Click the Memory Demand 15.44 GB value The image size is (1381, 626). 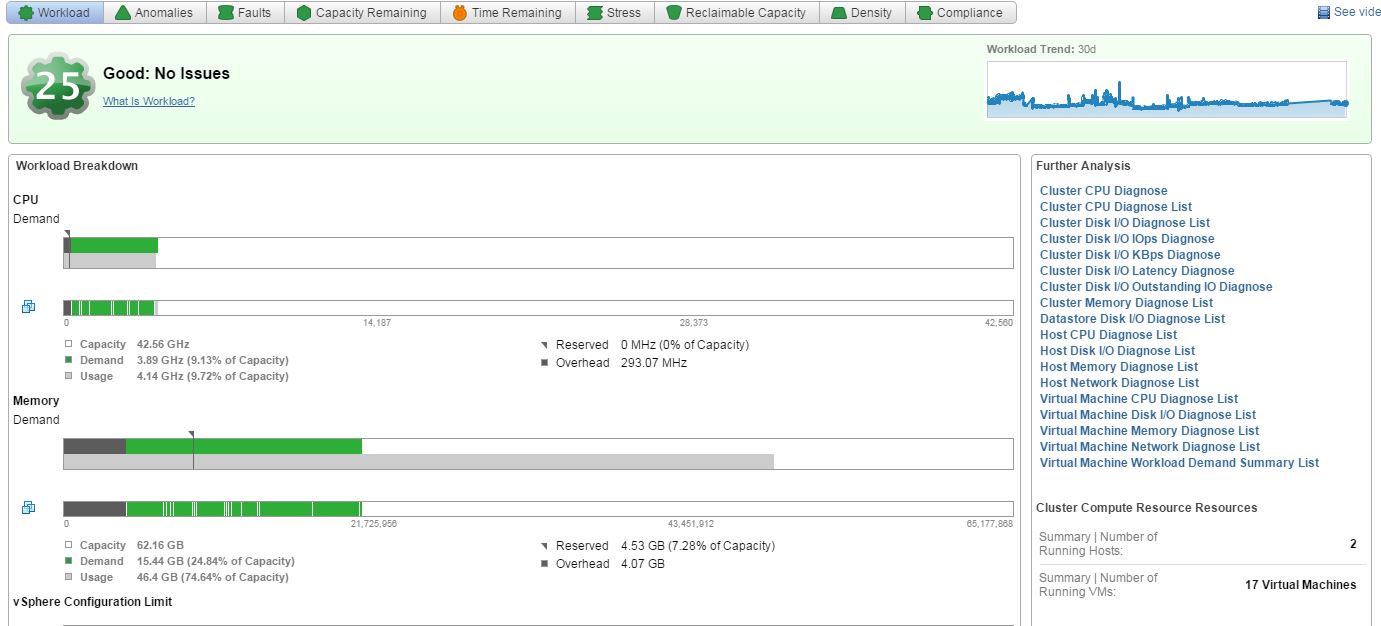pos(215,561)
